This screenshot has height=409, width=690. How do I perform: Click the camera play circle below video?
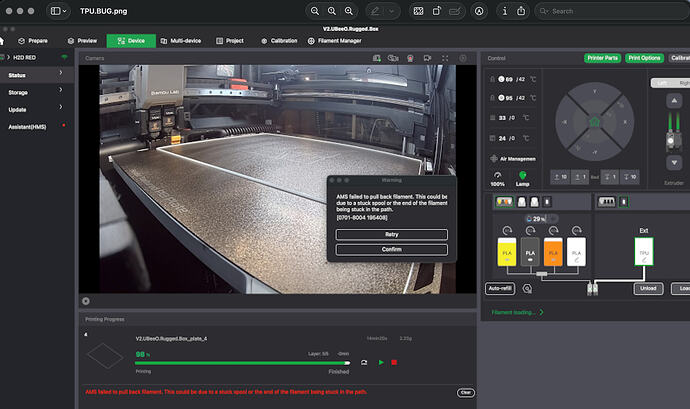click(86, 301)
